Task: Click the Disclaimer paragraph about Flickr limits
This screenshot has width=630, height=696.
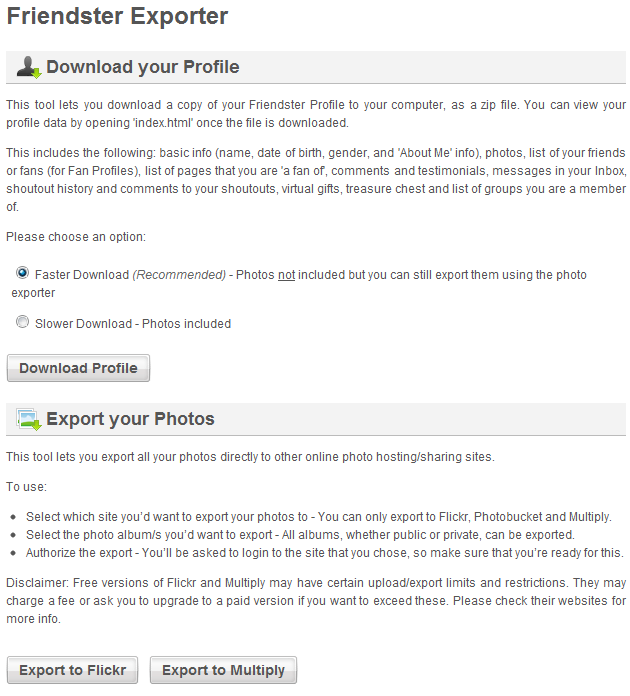Action: coord(315,601)
